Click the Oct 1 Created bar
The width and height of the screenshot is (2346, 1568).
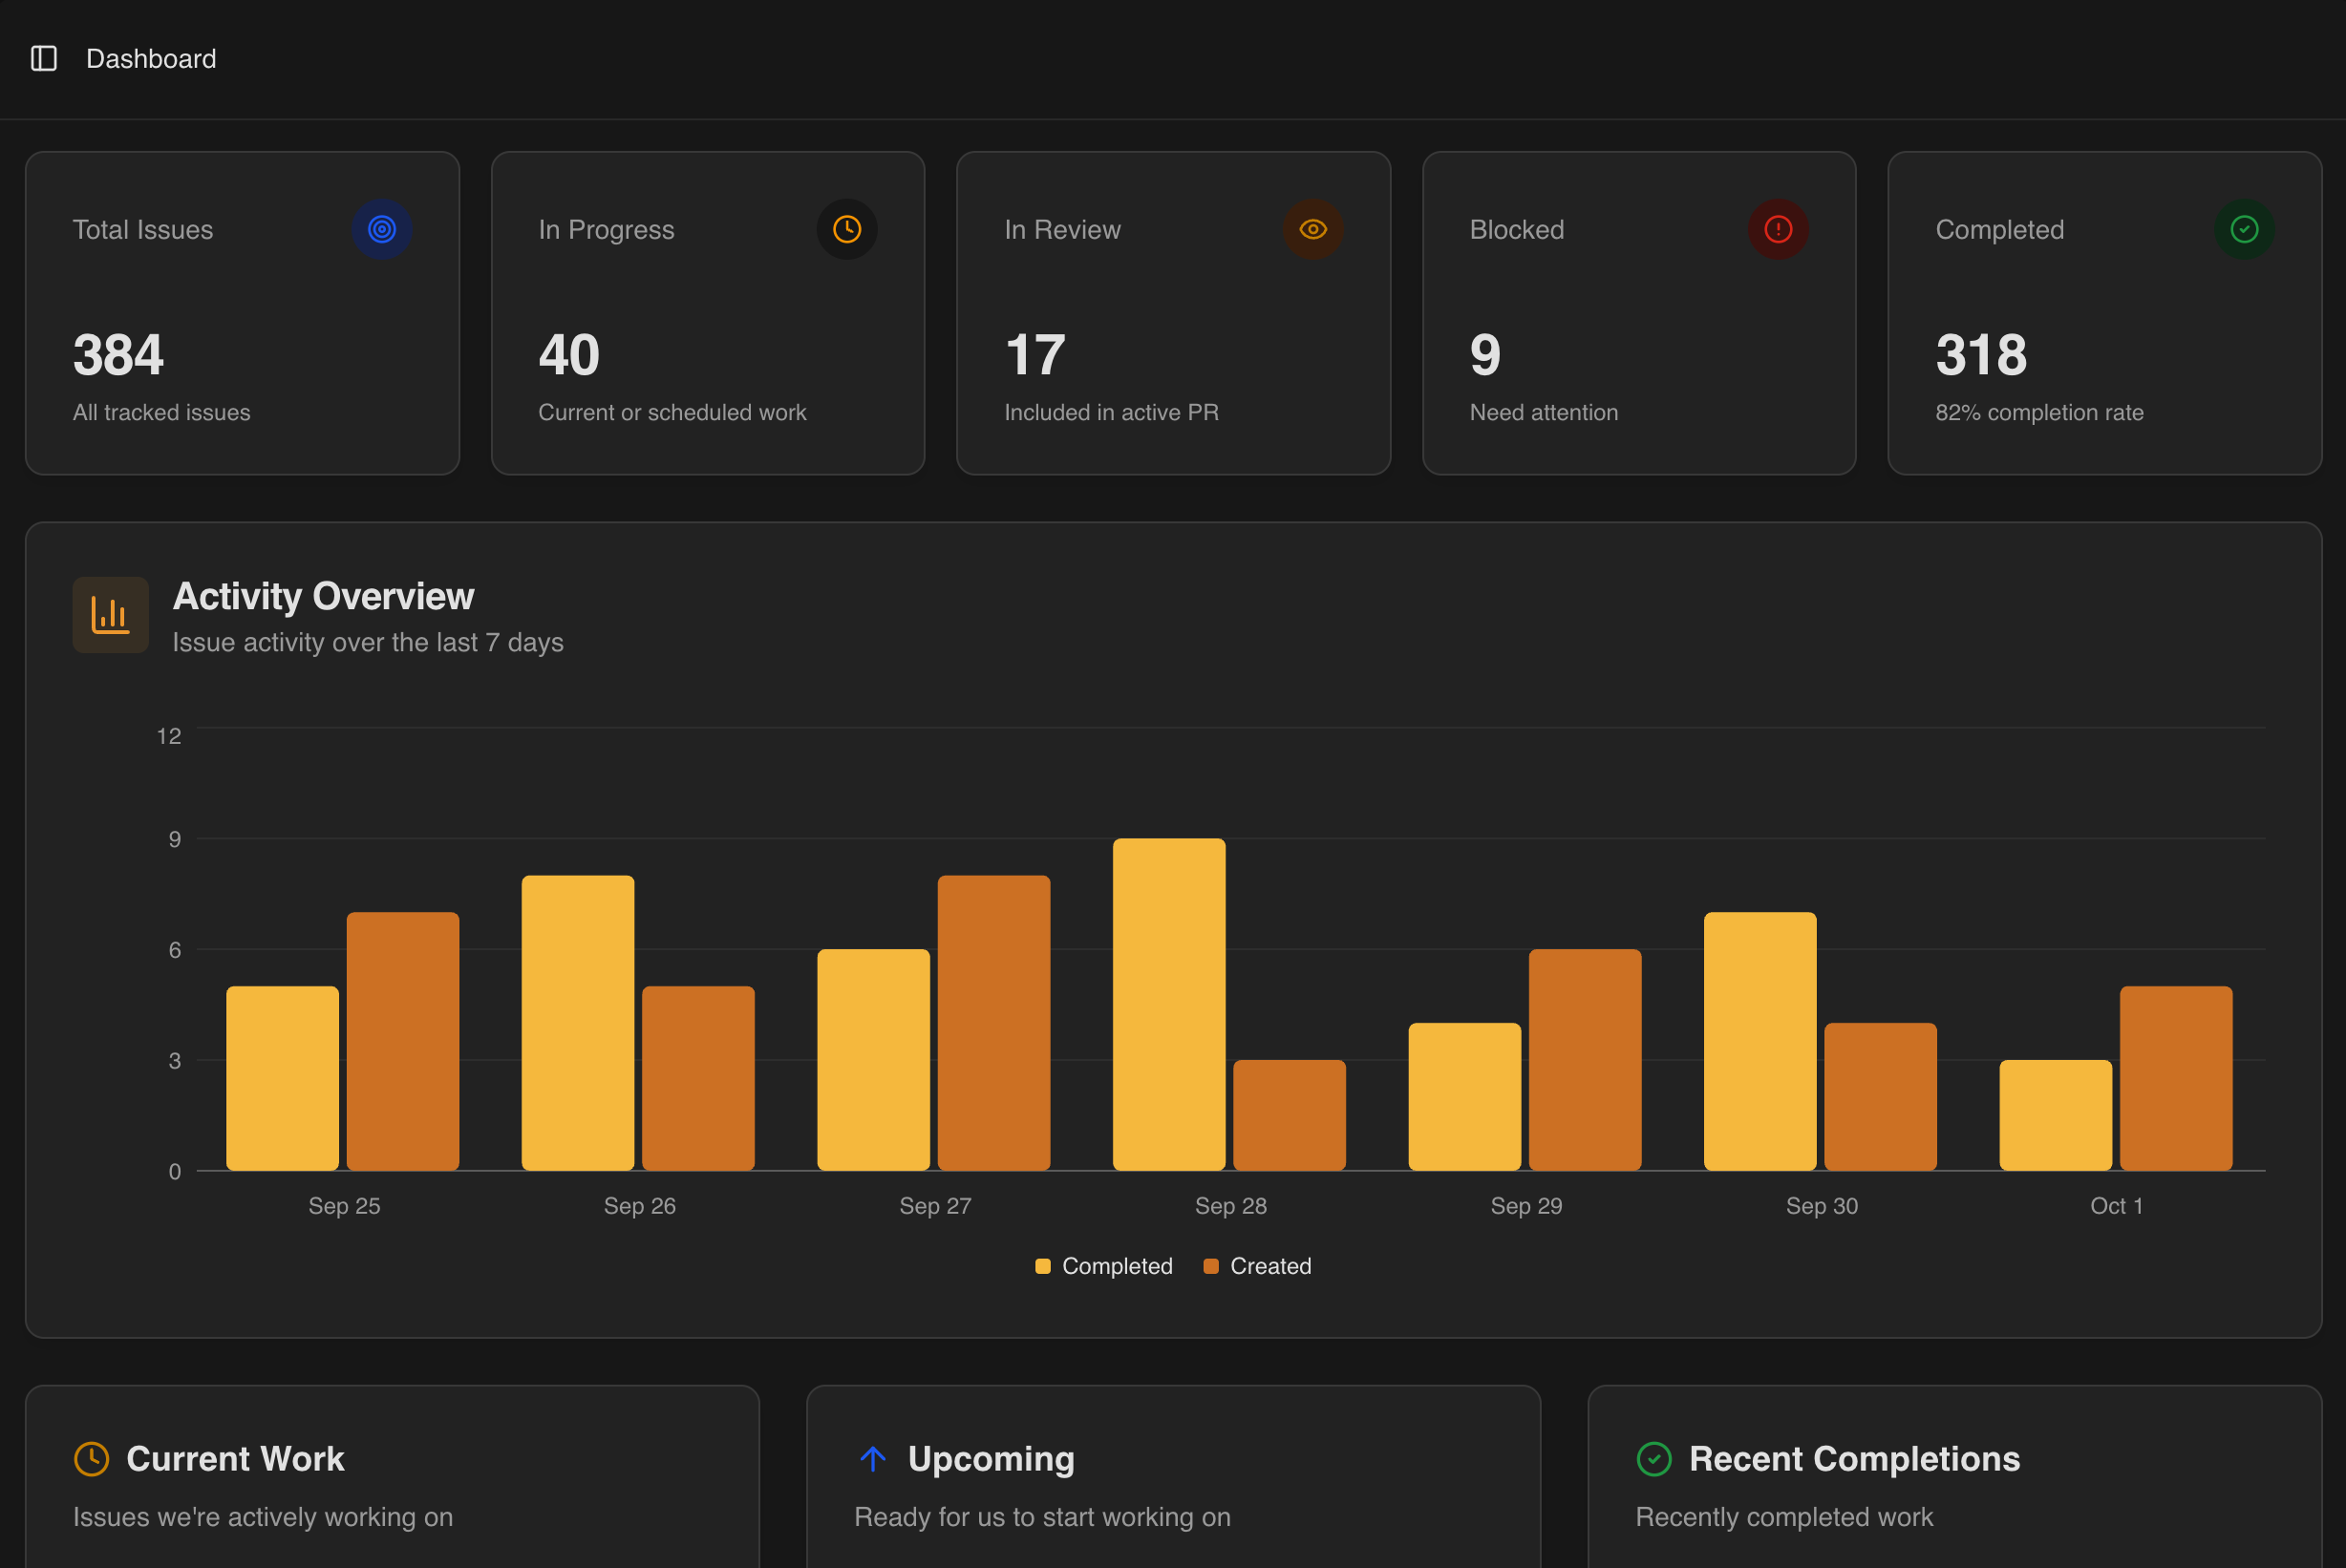coord(2175,1078)
